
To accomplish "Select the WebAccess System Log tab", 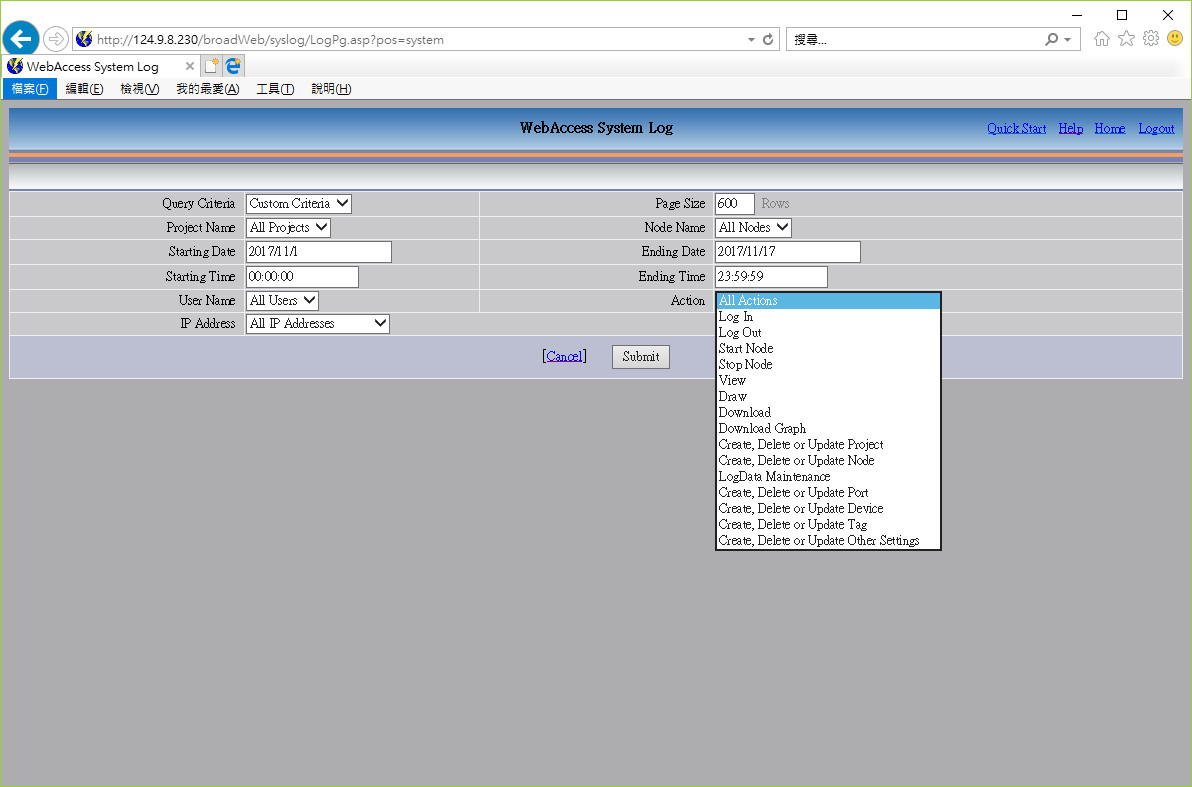I will (x=101, y=66).
